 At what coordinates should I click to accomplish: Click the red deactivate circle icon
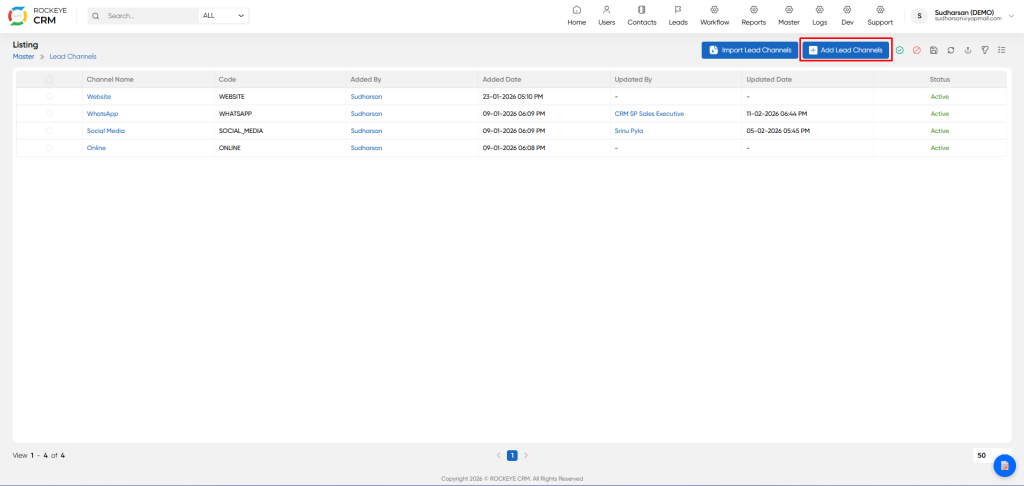click(x=916, y=50)
